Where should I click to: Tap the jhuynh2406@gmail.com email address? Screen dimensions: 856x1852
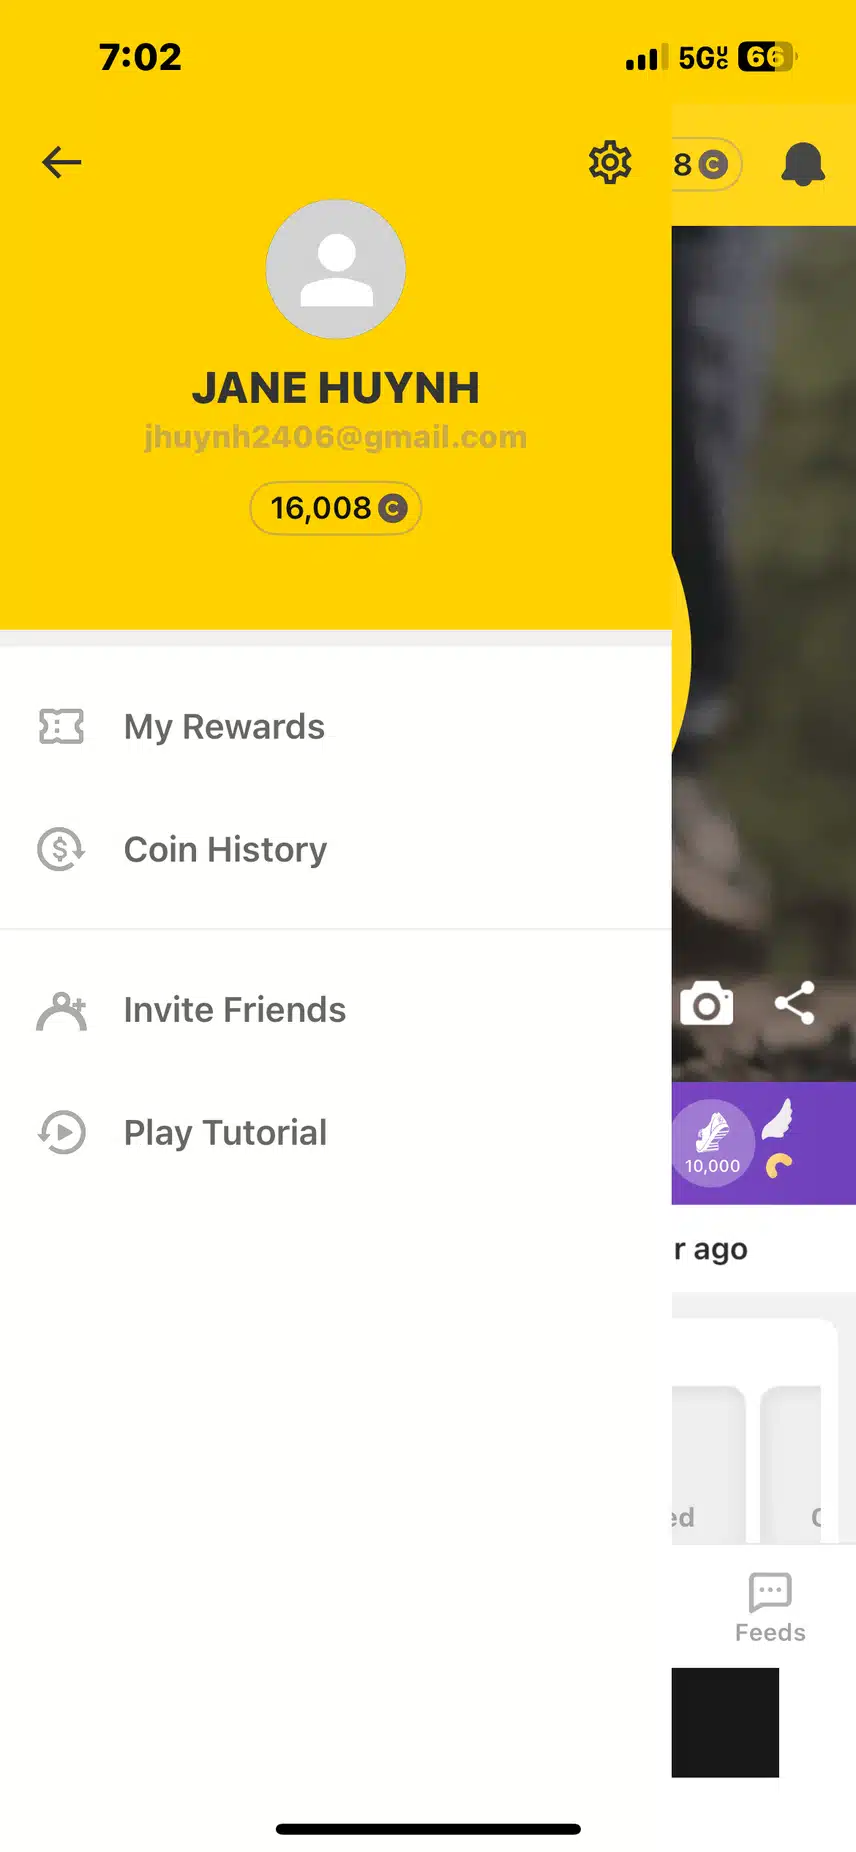336,437
